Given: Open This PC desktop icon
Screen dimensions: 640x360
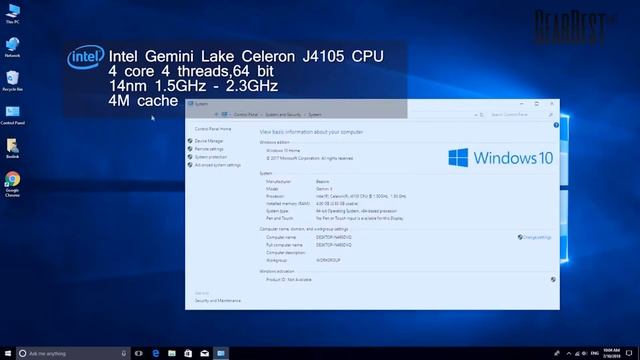Looking at the screenshot, I should (x=12, y=13).
